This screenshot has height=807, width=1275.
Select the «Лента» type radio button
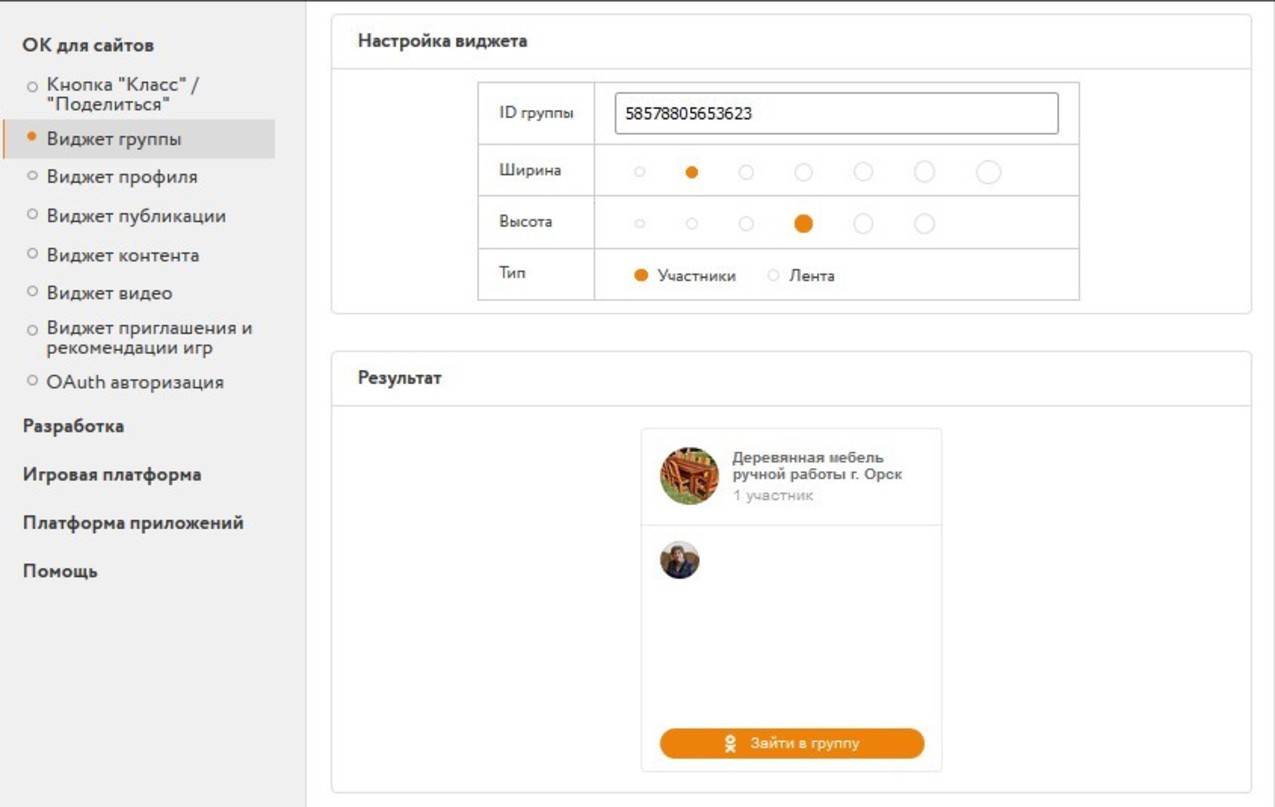click(773, 276)
